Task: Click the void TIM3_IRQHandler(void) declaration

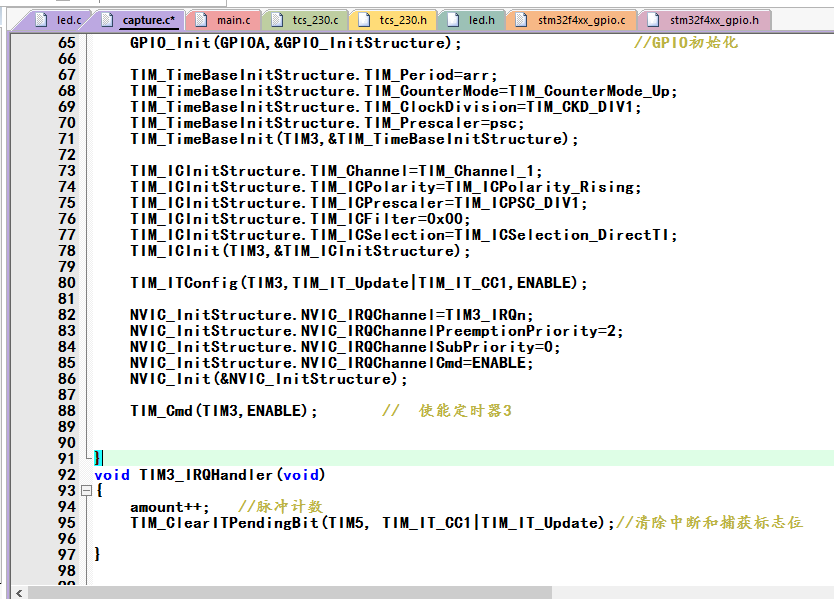Action: click(x=210, y=475)
